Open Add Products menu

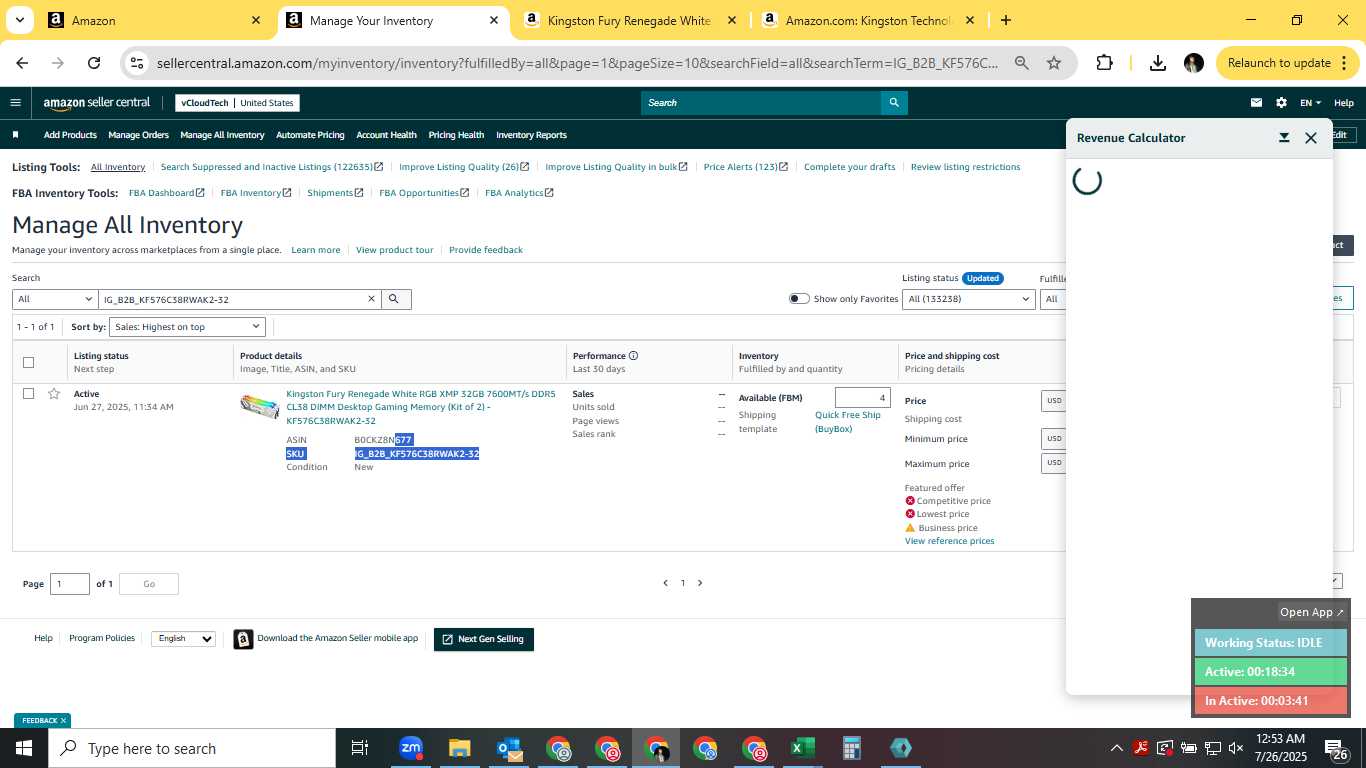[x=70, y=135]
